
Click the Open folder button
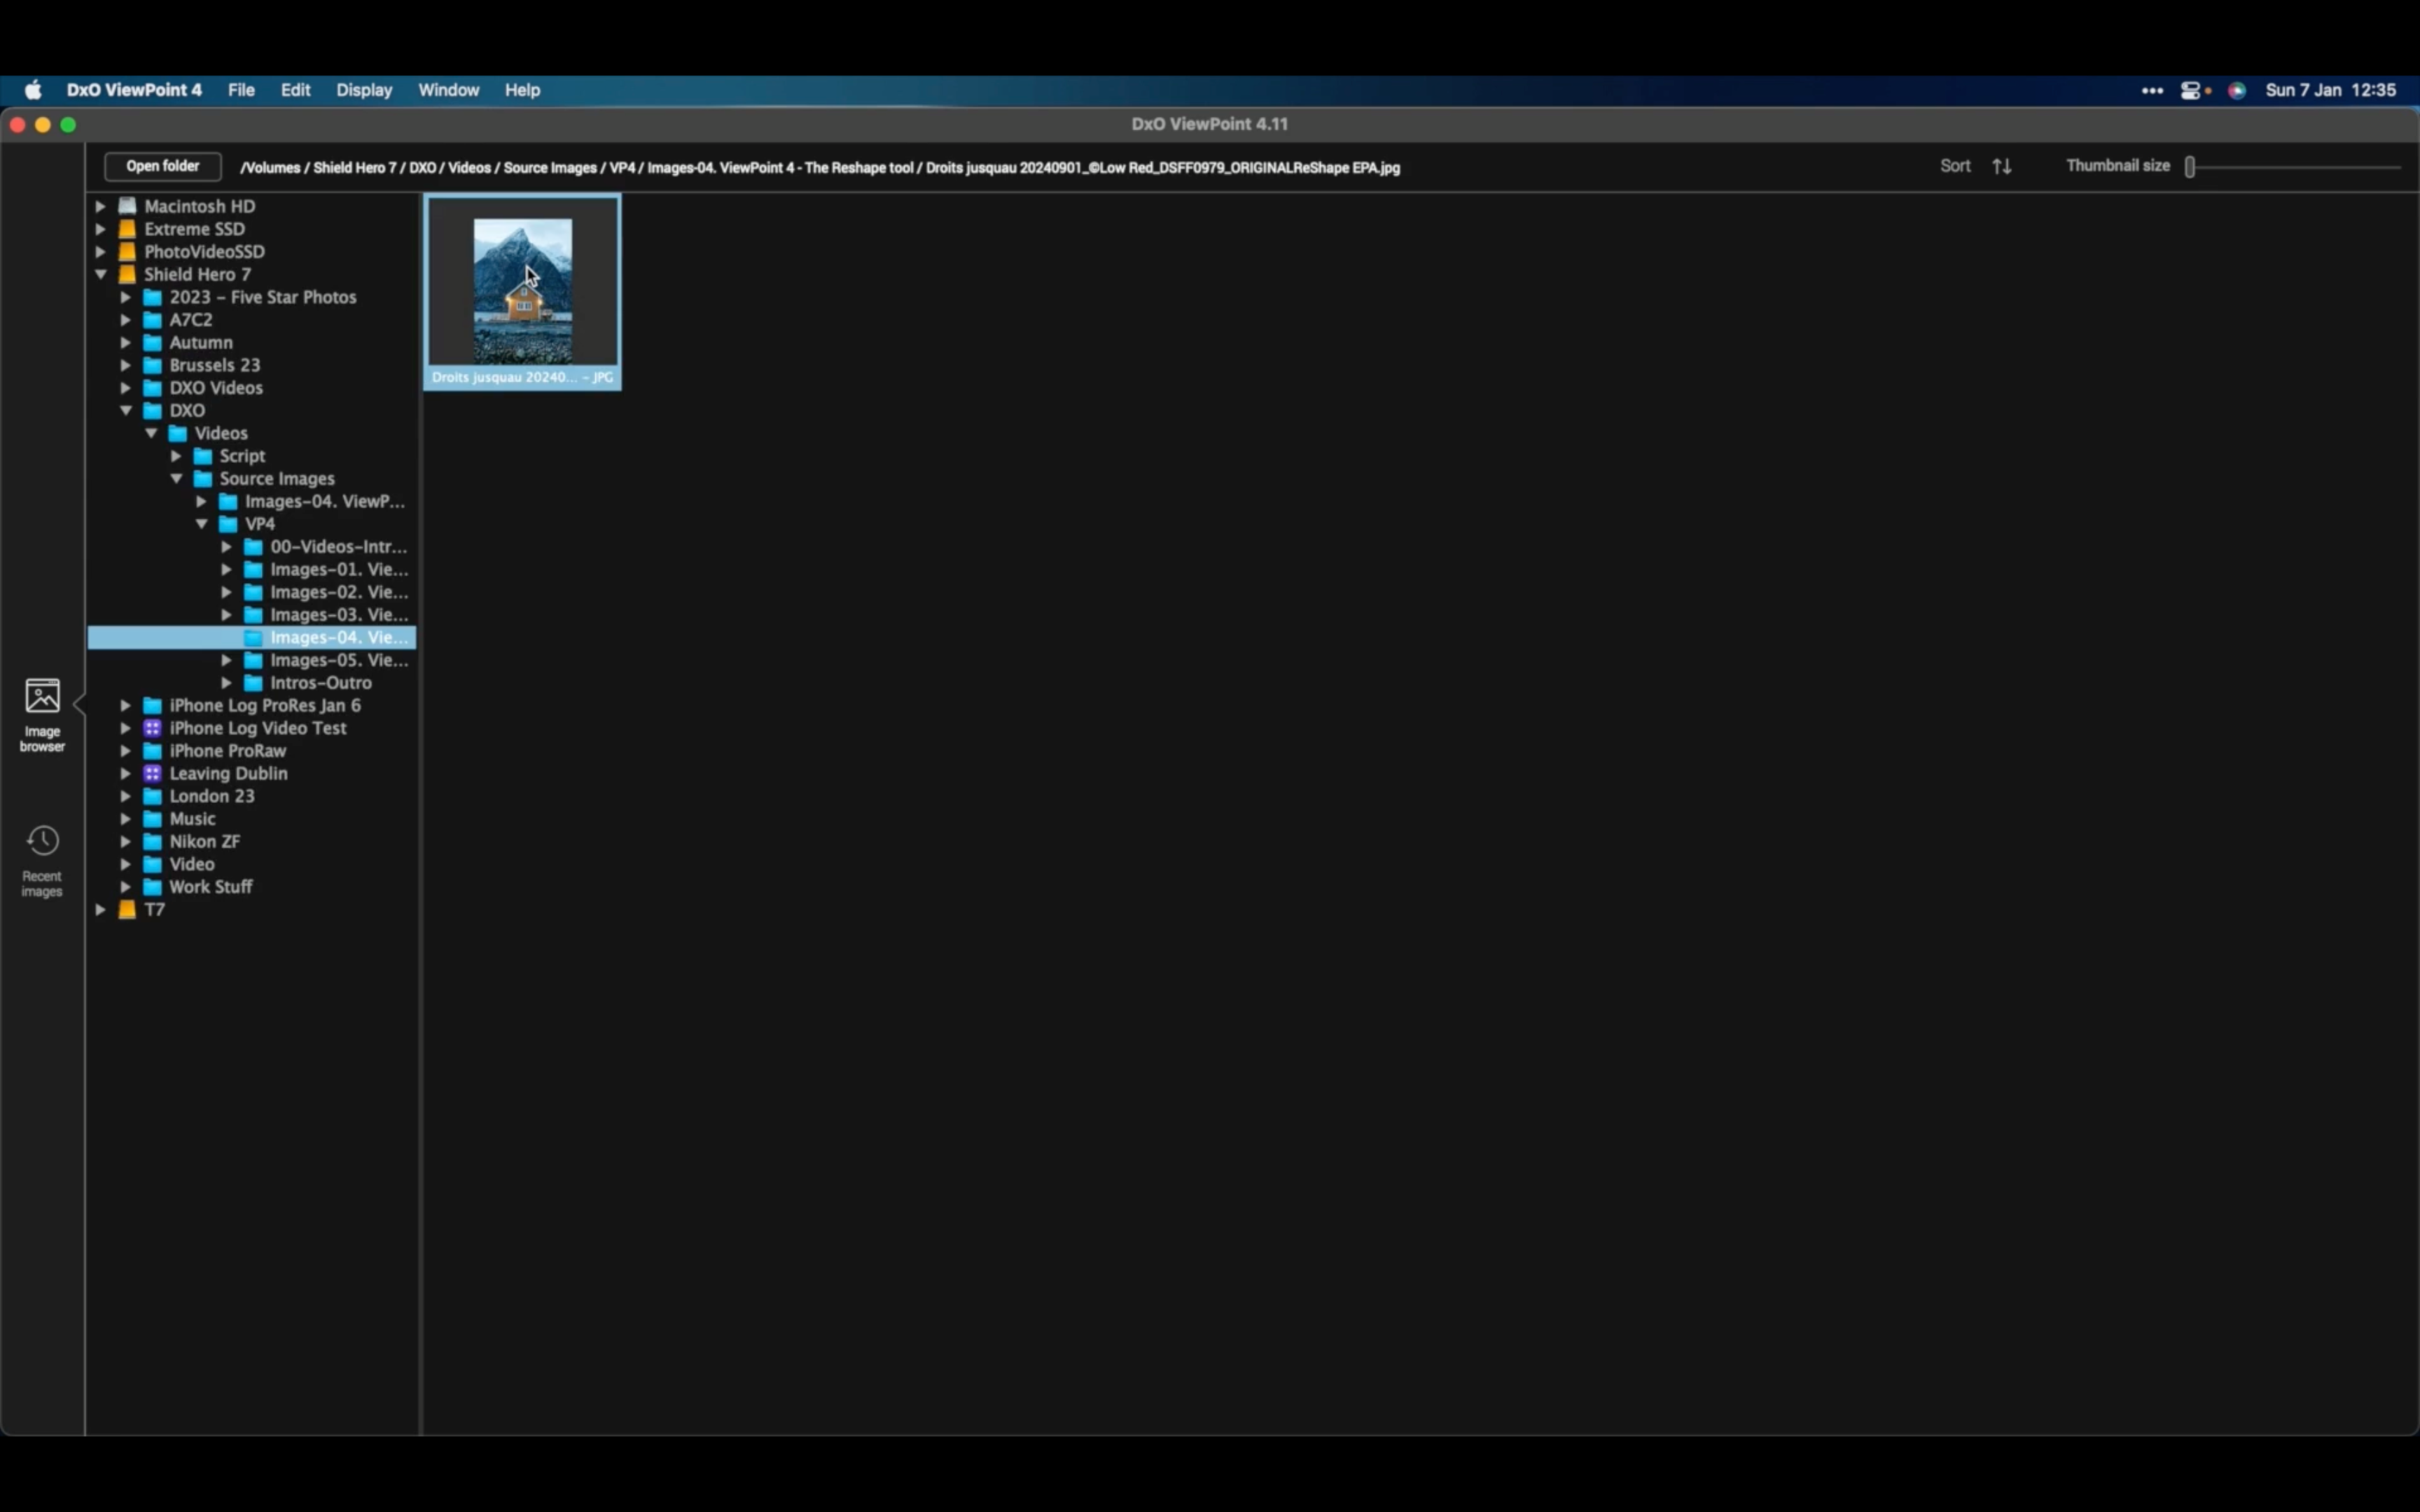(163, 166)
